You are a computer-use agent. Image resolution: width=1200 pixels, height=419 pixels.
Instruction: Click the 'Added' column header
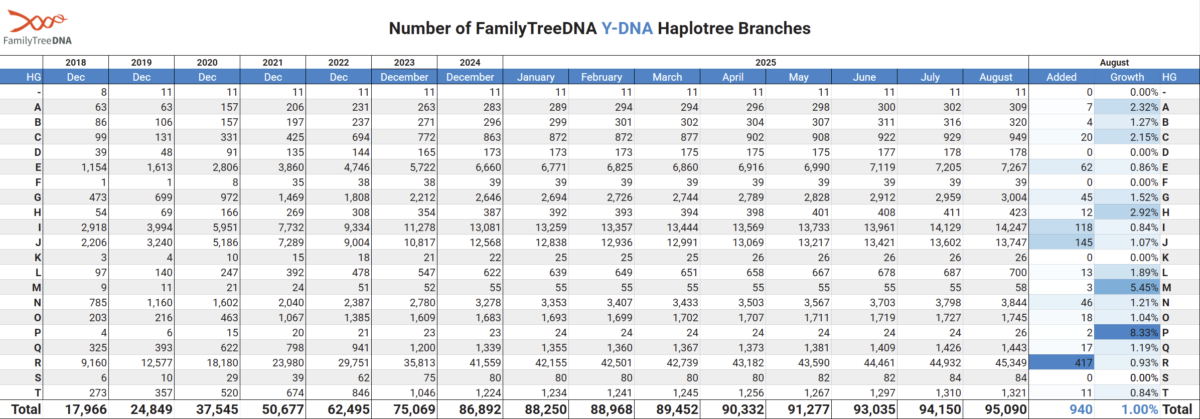pyautogui.click(x=1061, y=77)
